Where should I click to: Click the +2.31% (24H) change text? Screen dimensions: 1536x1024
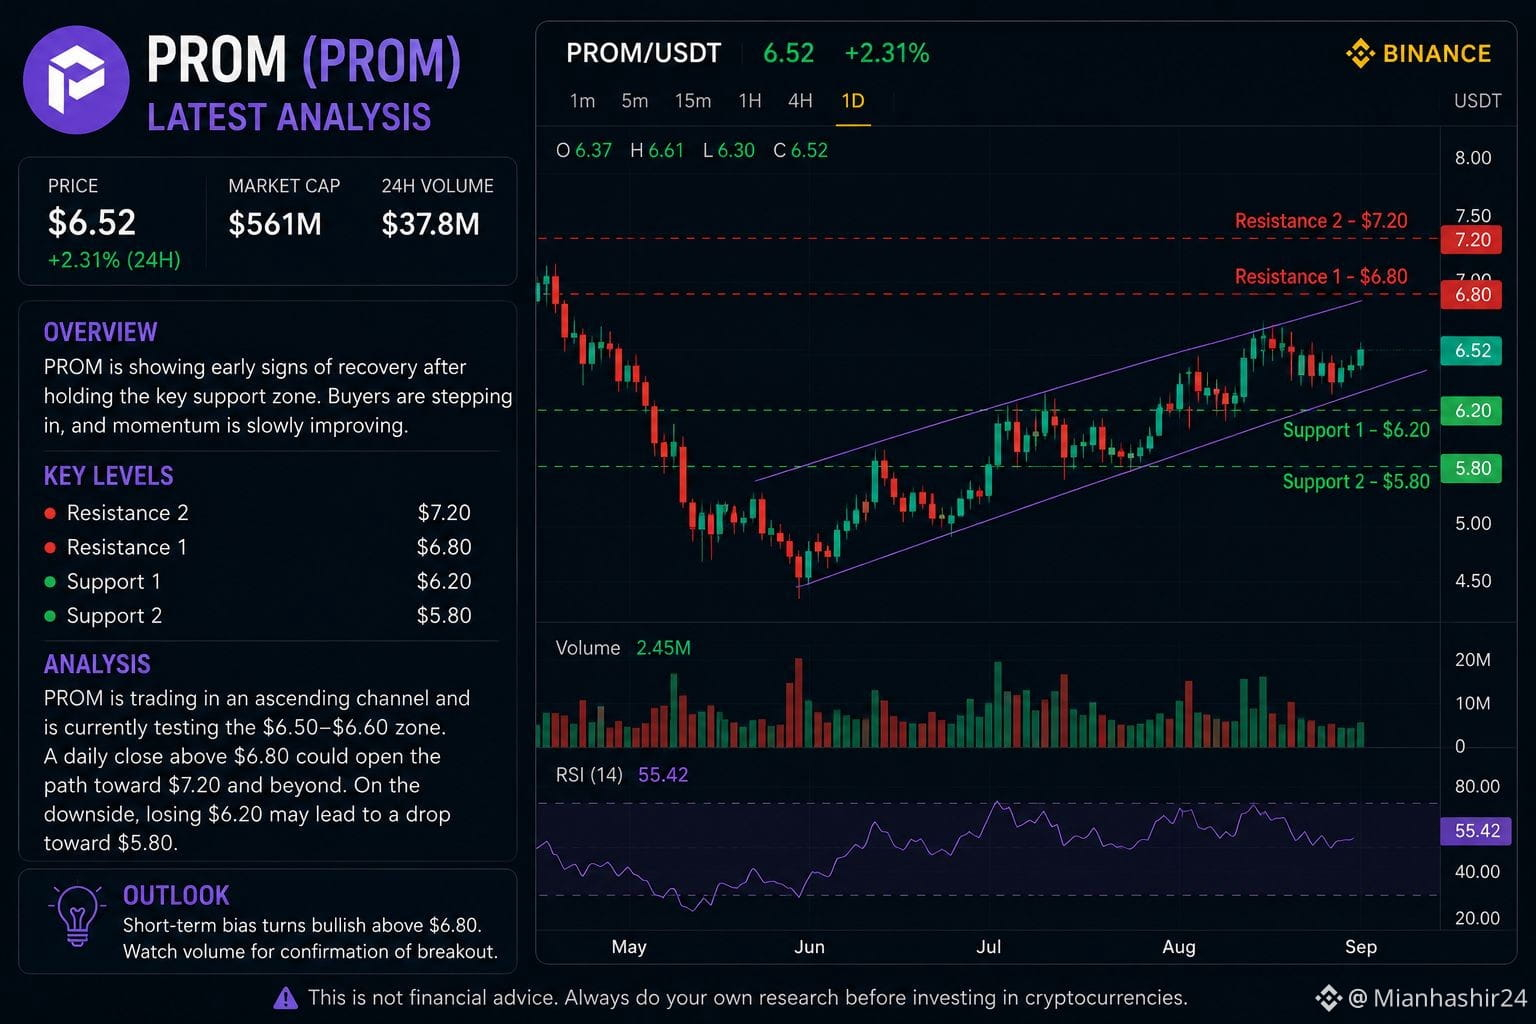[x=114, y=260]
